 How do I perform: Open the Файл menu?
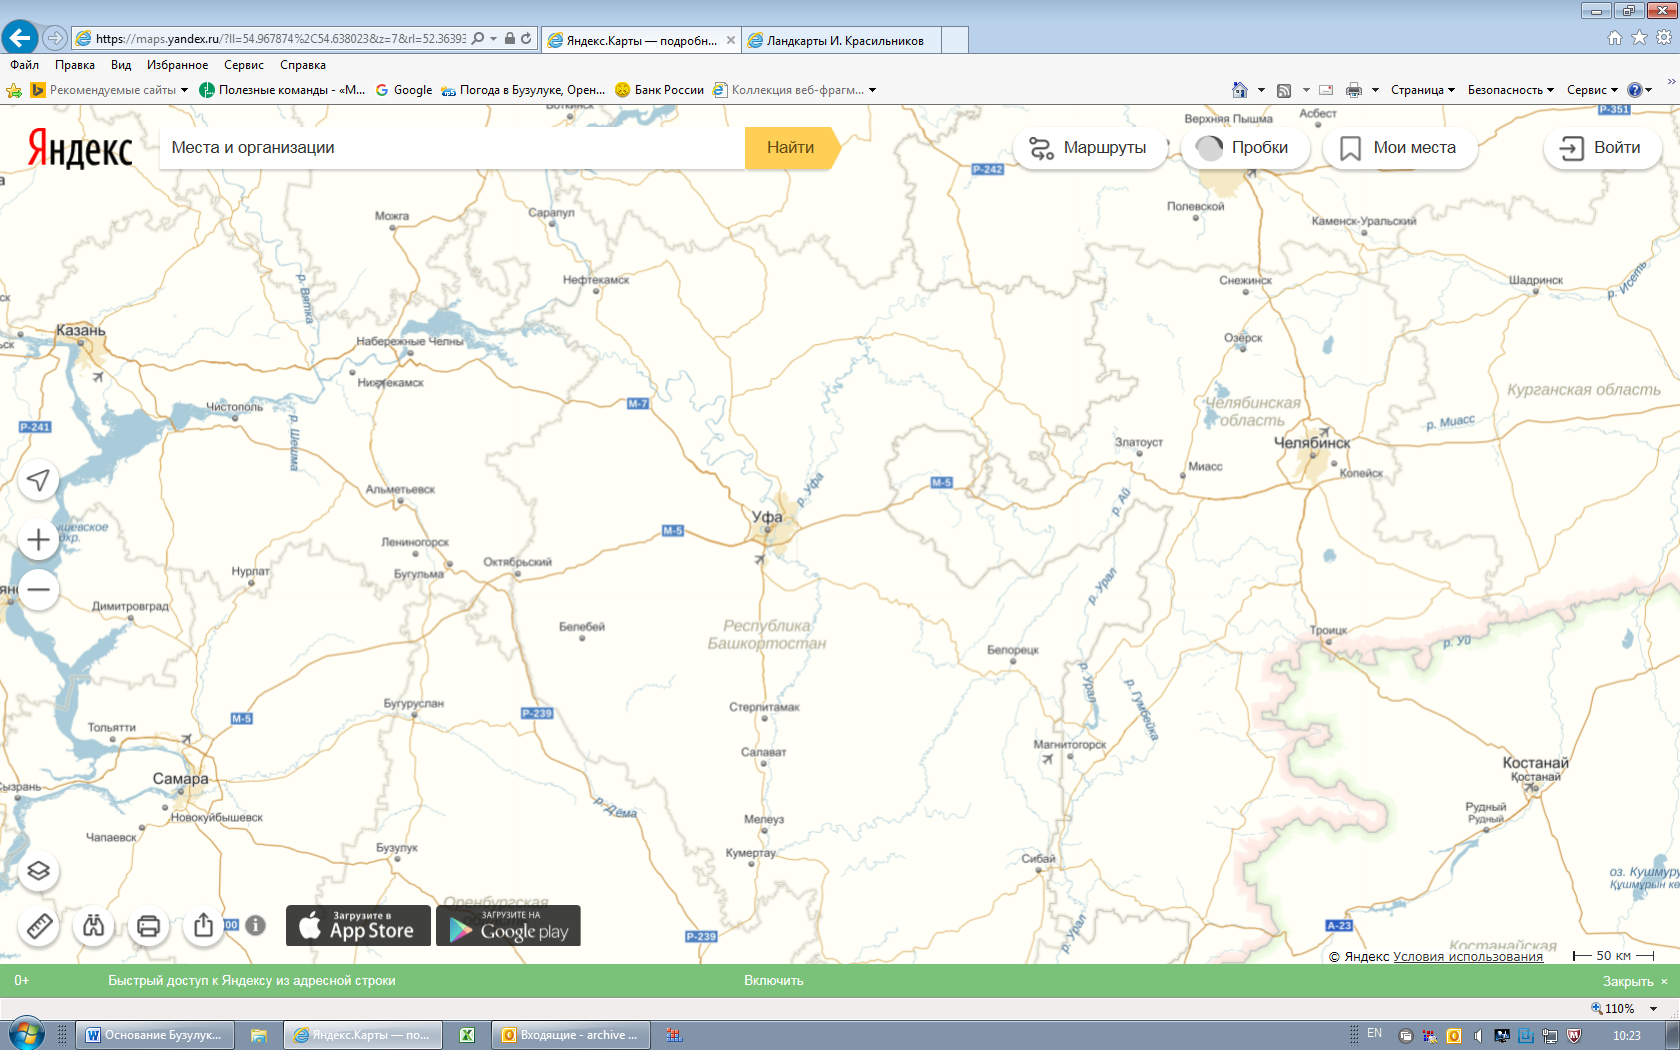[x=25, y=65]
